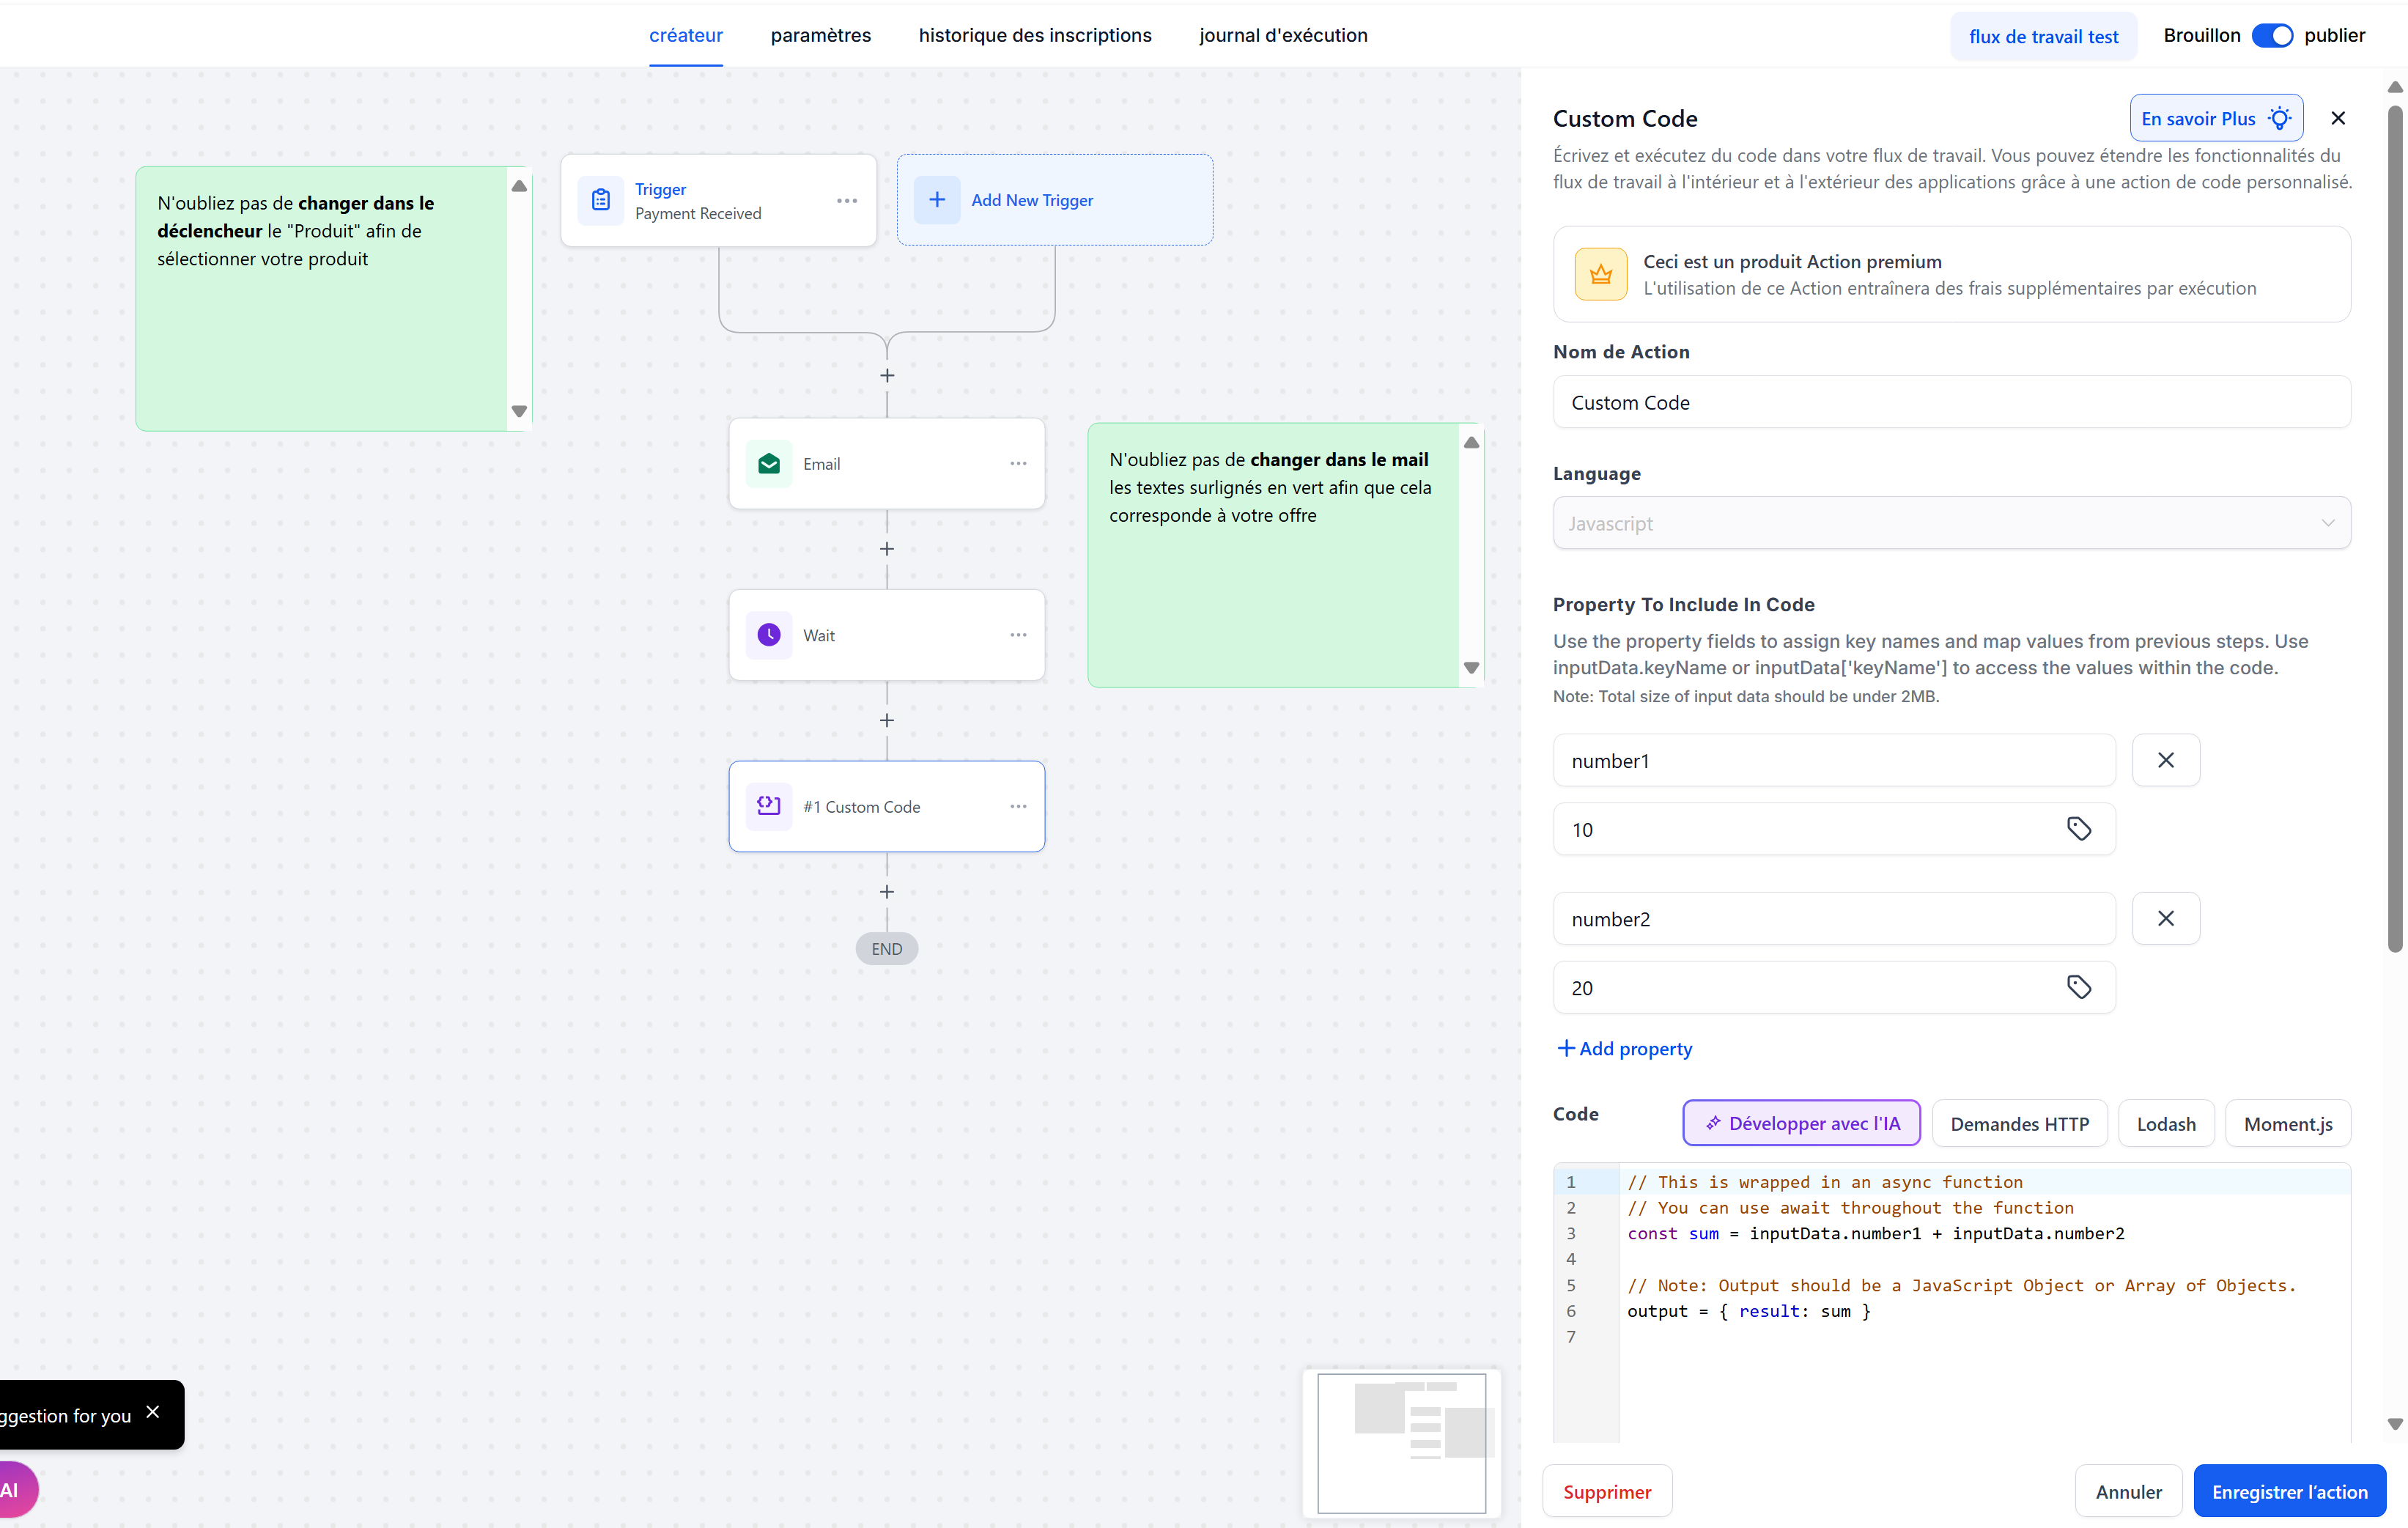Click the END node

coord(887,949)
